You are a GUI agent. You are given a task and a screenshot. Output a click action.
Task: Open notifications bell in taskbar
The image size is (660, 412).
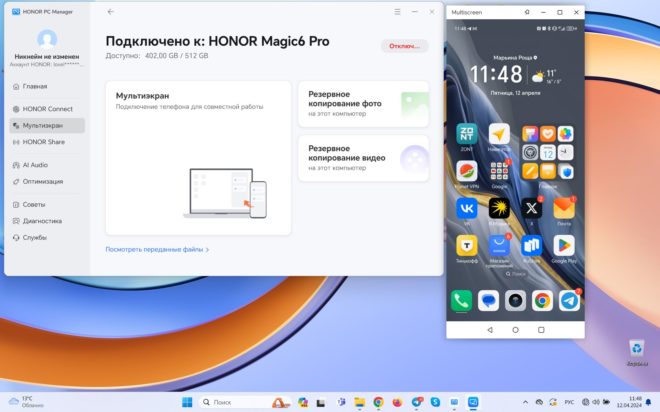coord(649,402)
